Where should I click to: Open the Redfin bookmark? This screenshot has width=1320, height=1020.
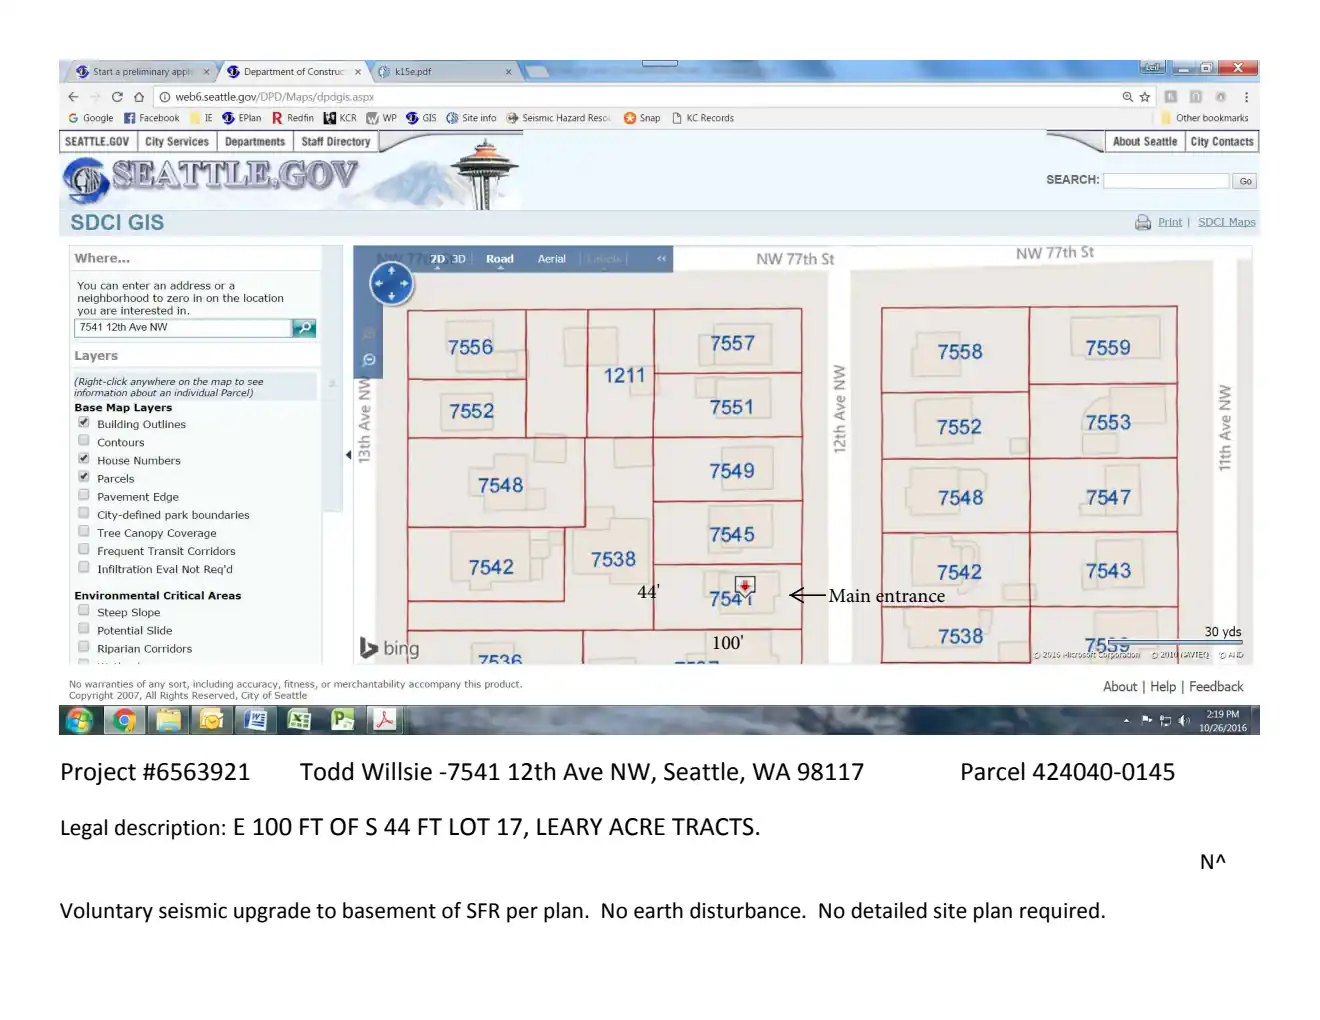[293, 118]
